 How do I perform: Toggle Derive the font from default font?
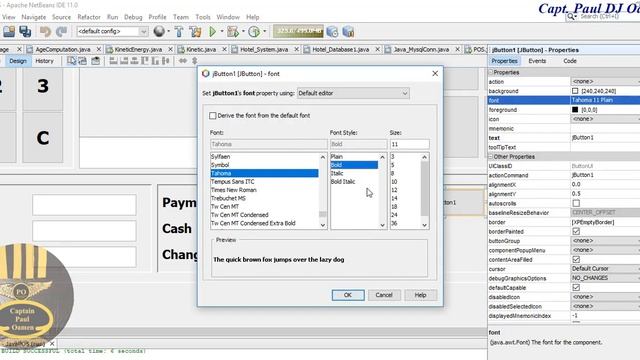(213, 116)
